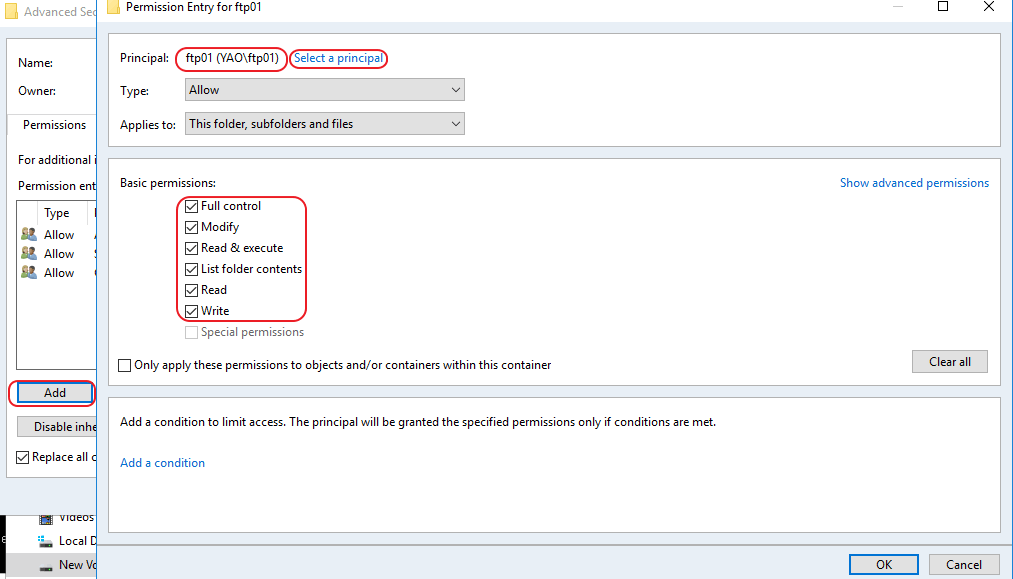
Task: Select second Allow entry user icon
Action: (29, 253)
